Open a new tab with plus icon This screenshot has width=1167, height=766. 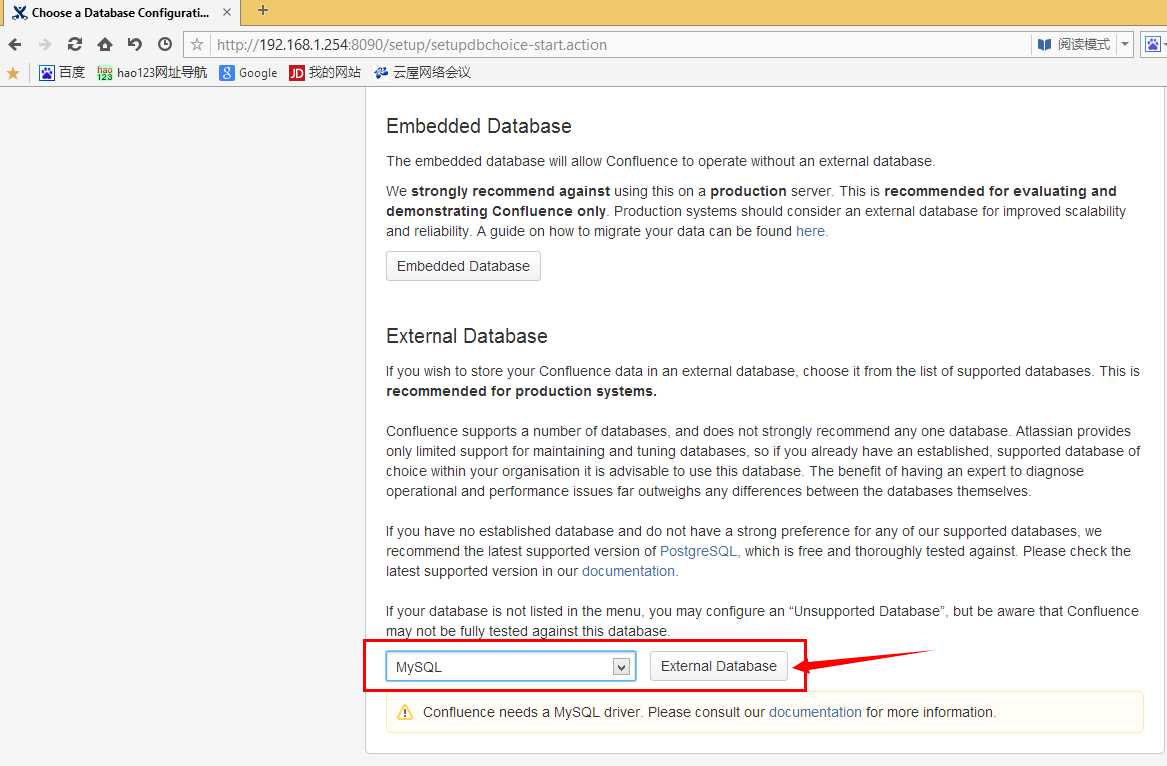263,10
